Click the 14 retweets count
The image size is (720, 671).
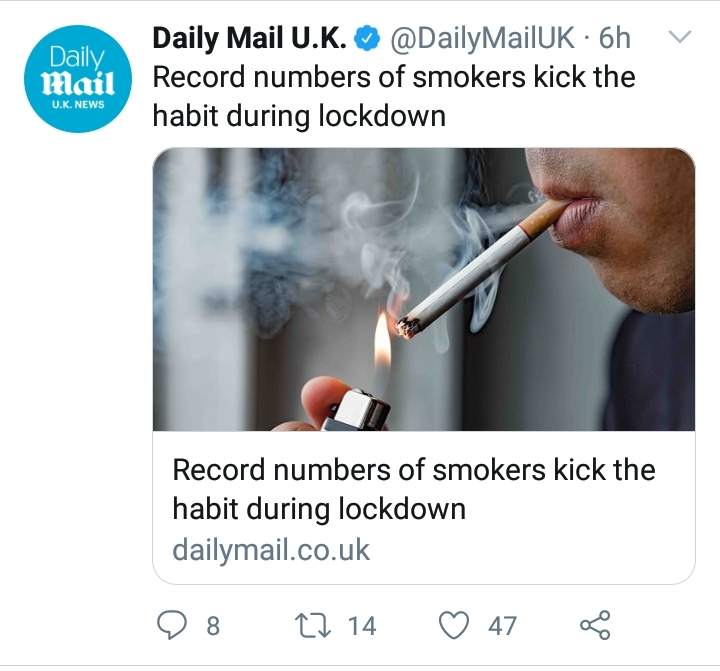[x=362, y=626]
